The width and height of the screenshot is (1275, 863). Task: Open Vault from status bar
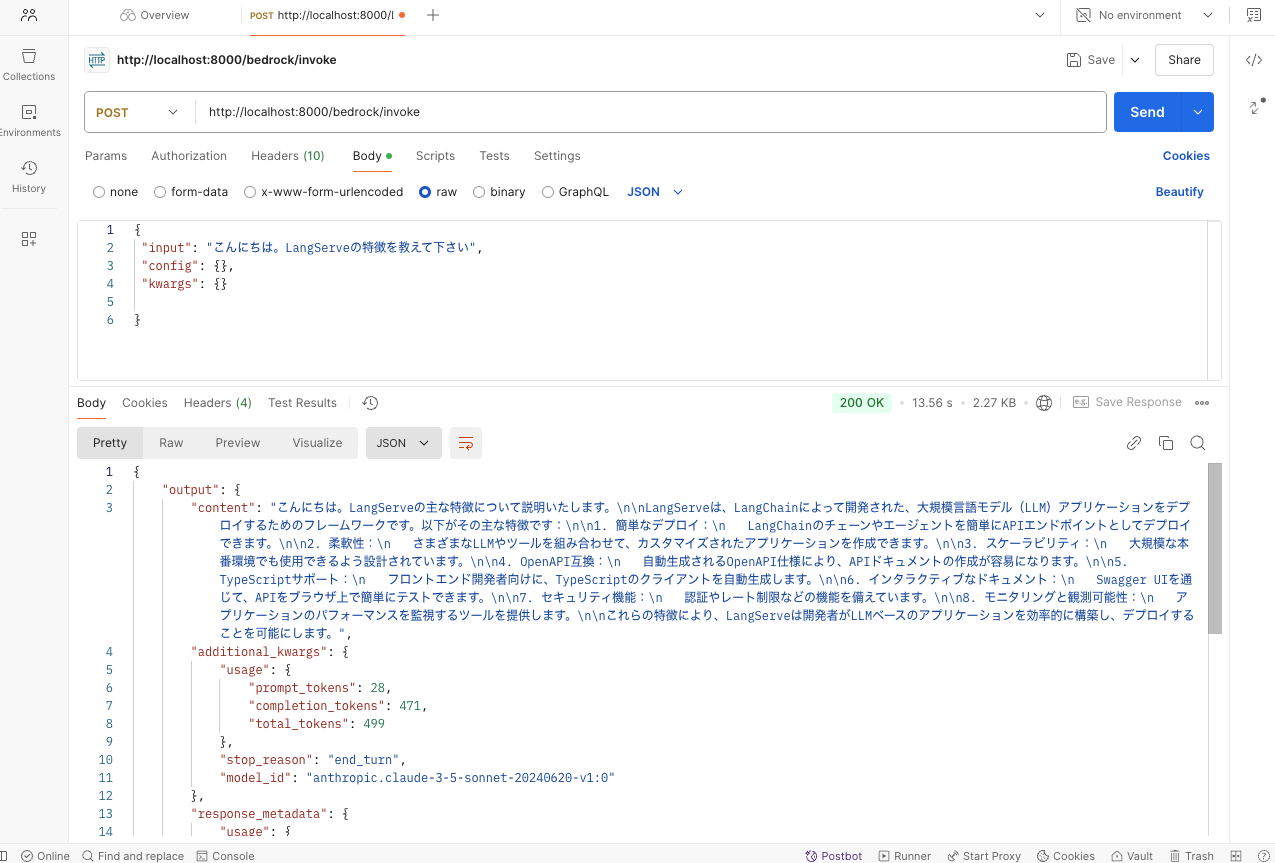pyautogui.click(x=1130, y=856)
